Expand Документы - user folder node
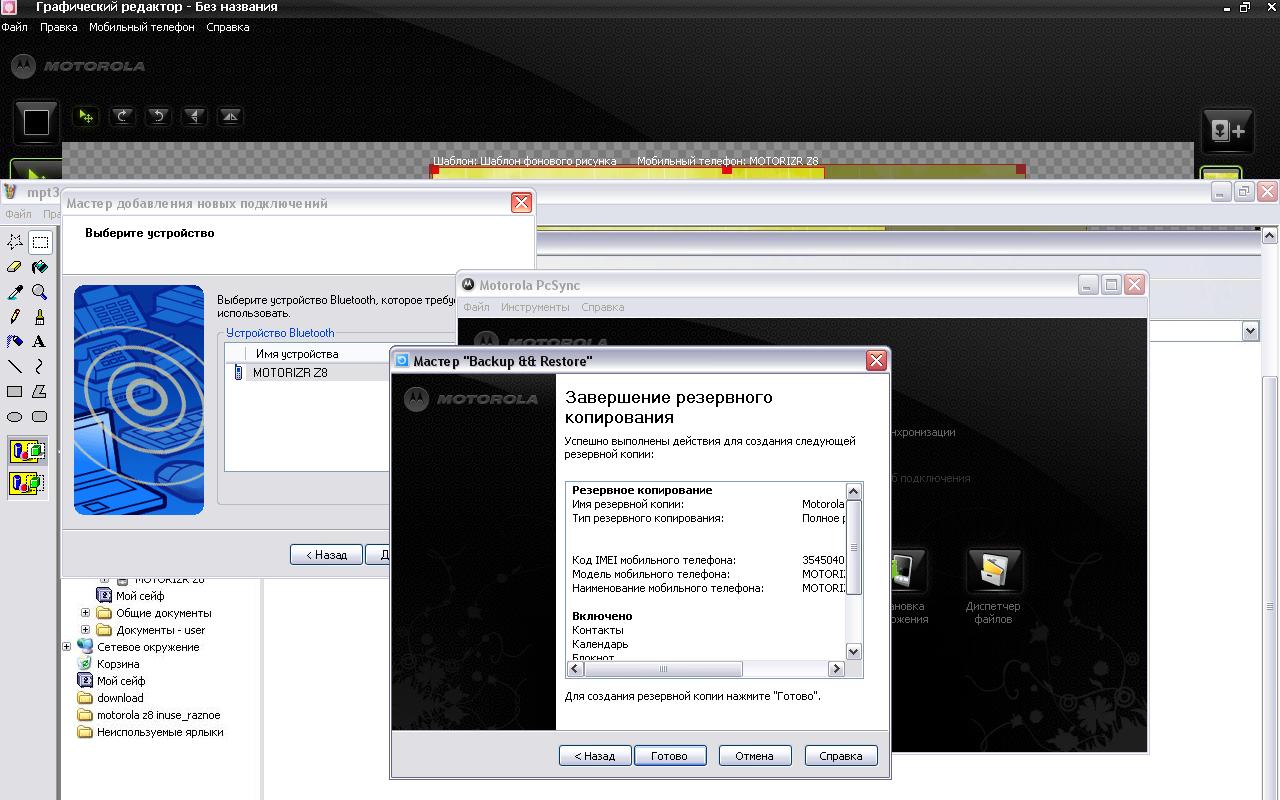This screenshot has width=1280, height=800. point(86,630)
